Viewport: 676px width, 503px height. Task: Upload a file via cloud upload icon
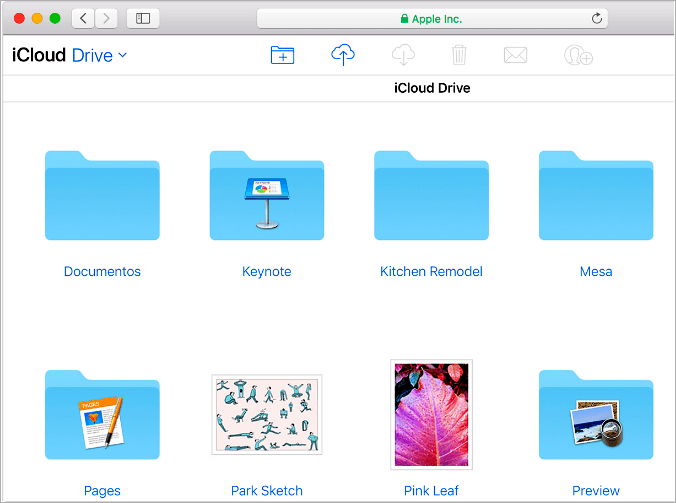[343, 54]
